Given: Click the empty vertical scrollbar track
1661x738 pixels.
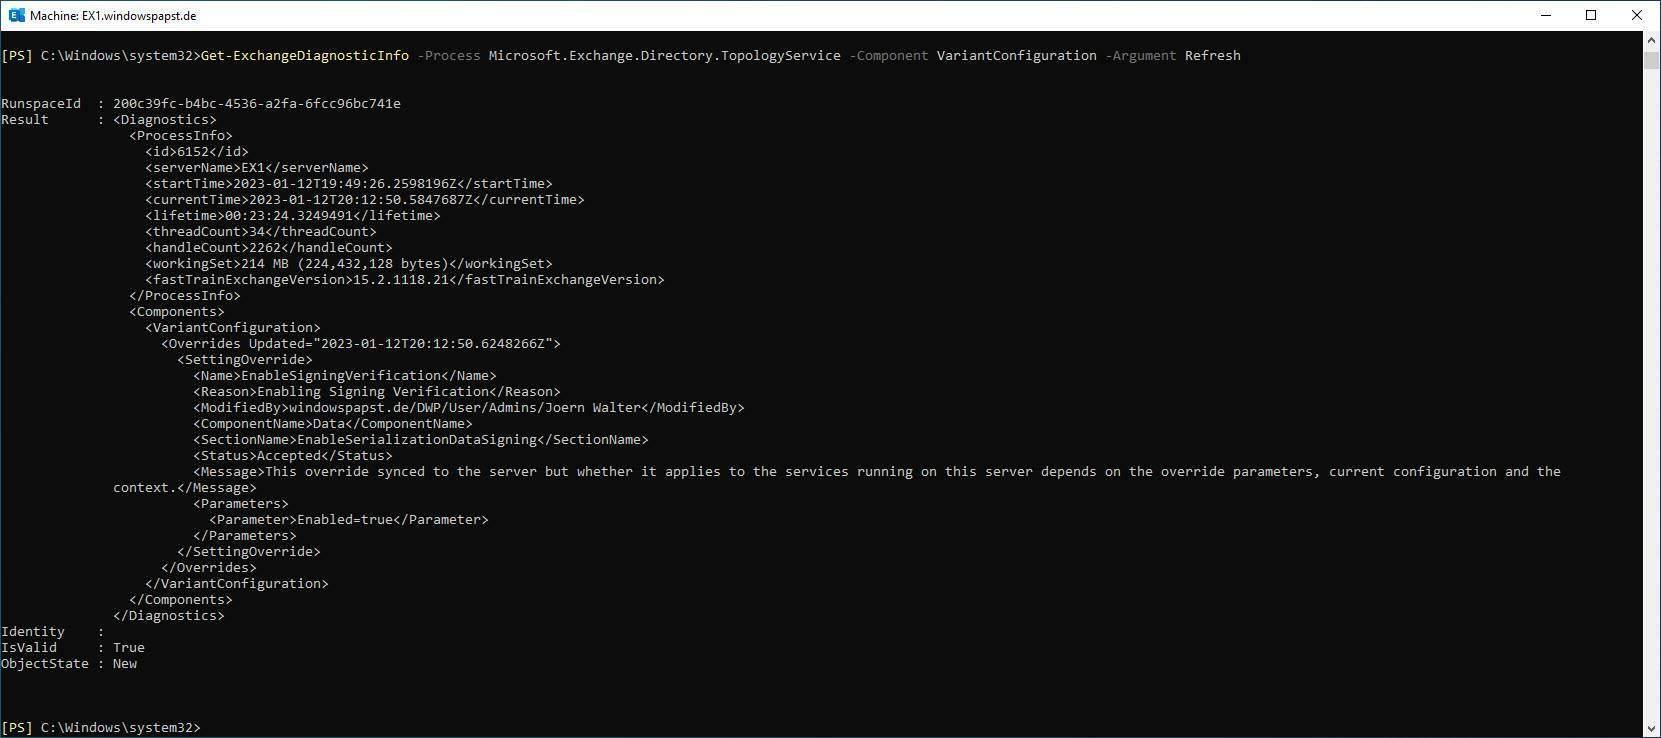Looking at the screenshot, I should pyautogui.click(x=1651, y=400).
